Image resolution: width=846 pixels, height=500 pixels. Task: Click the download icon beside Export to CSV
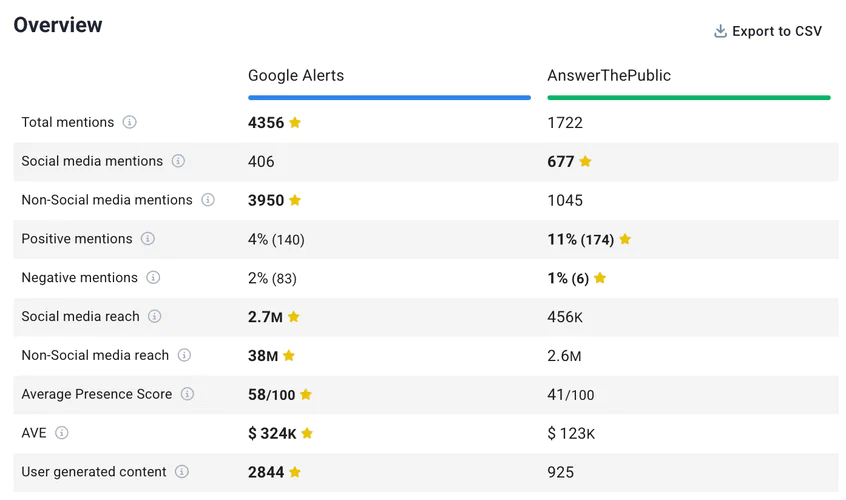click(x=720, y=31)
